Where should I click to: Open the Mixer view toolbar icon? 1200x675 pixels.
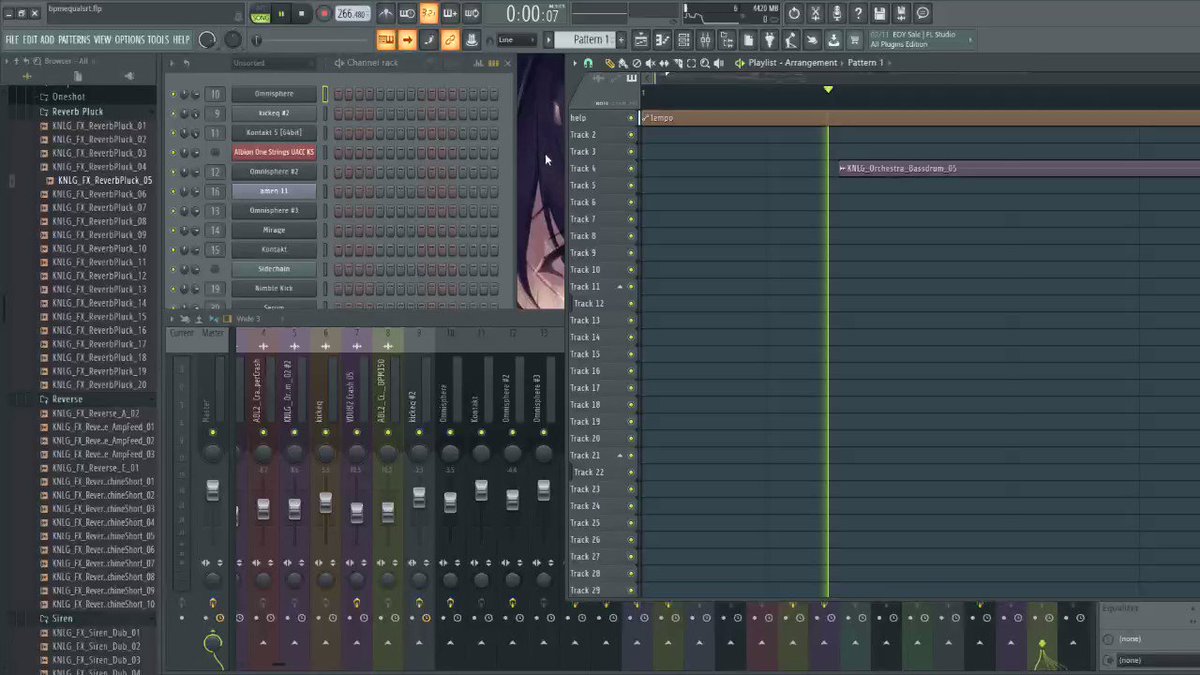point(706,39)
